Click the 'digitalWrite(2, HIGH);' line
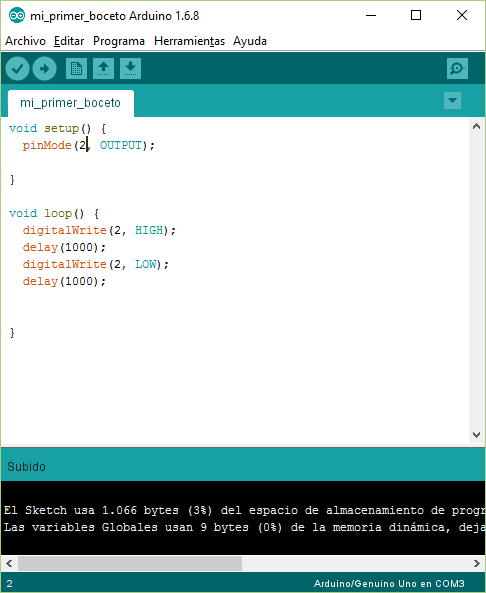 99,231
